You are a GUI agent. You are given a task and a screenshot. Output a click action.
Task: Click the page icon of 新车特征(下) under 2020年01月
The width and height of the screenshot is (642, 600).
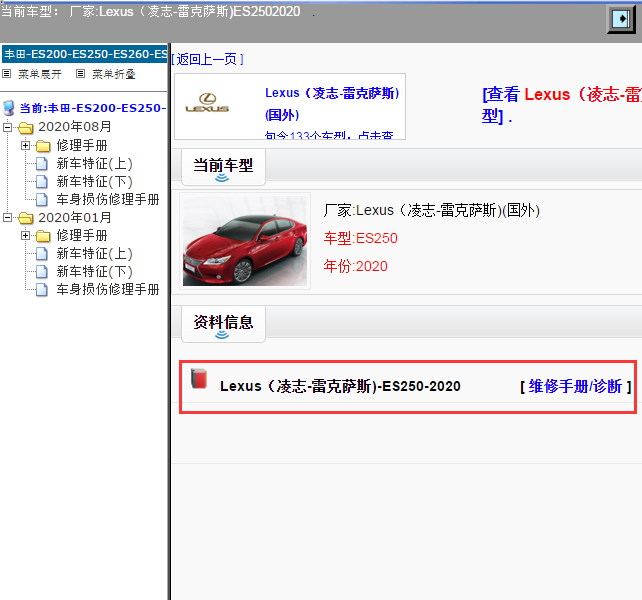tap(41, 272)
